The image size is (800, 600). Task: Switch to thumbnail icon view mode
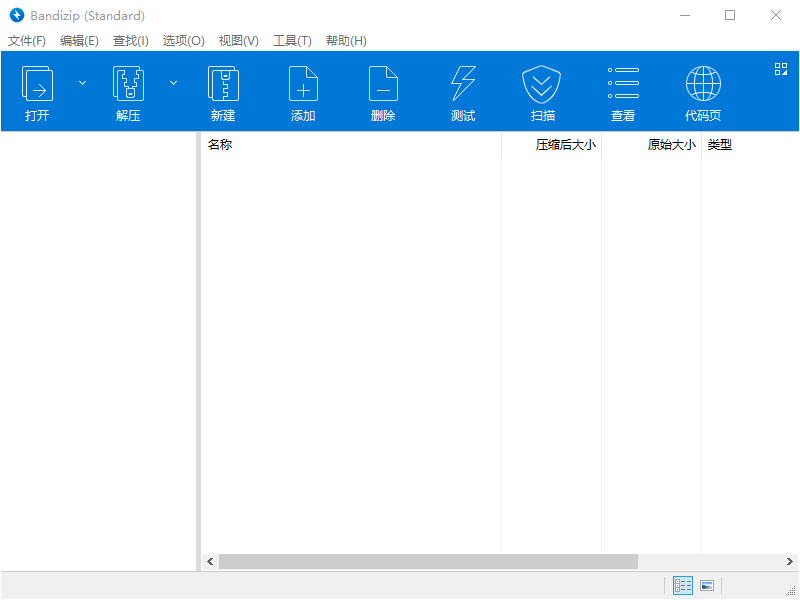[x=707, y=586]
